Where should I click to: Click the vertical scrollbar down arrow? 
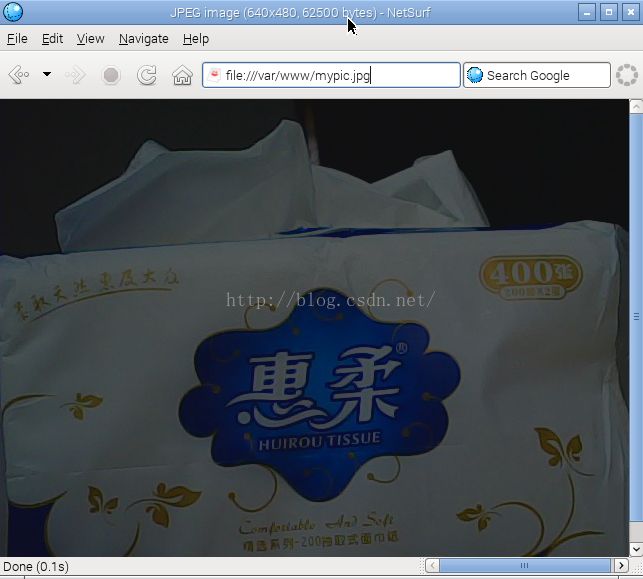coord(636,549)
